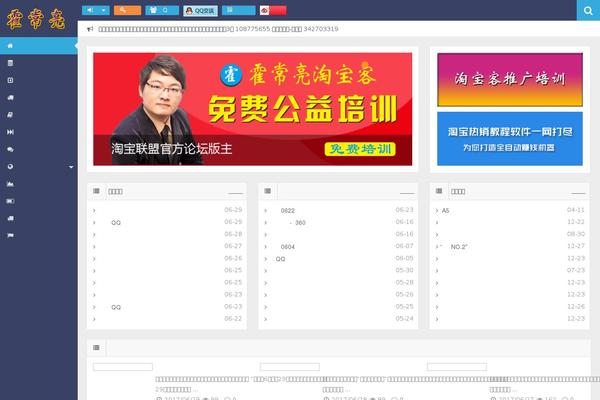Open the Home icon in sidebar
This screenshot has width=600, height=400.
[x=10, y=46]
